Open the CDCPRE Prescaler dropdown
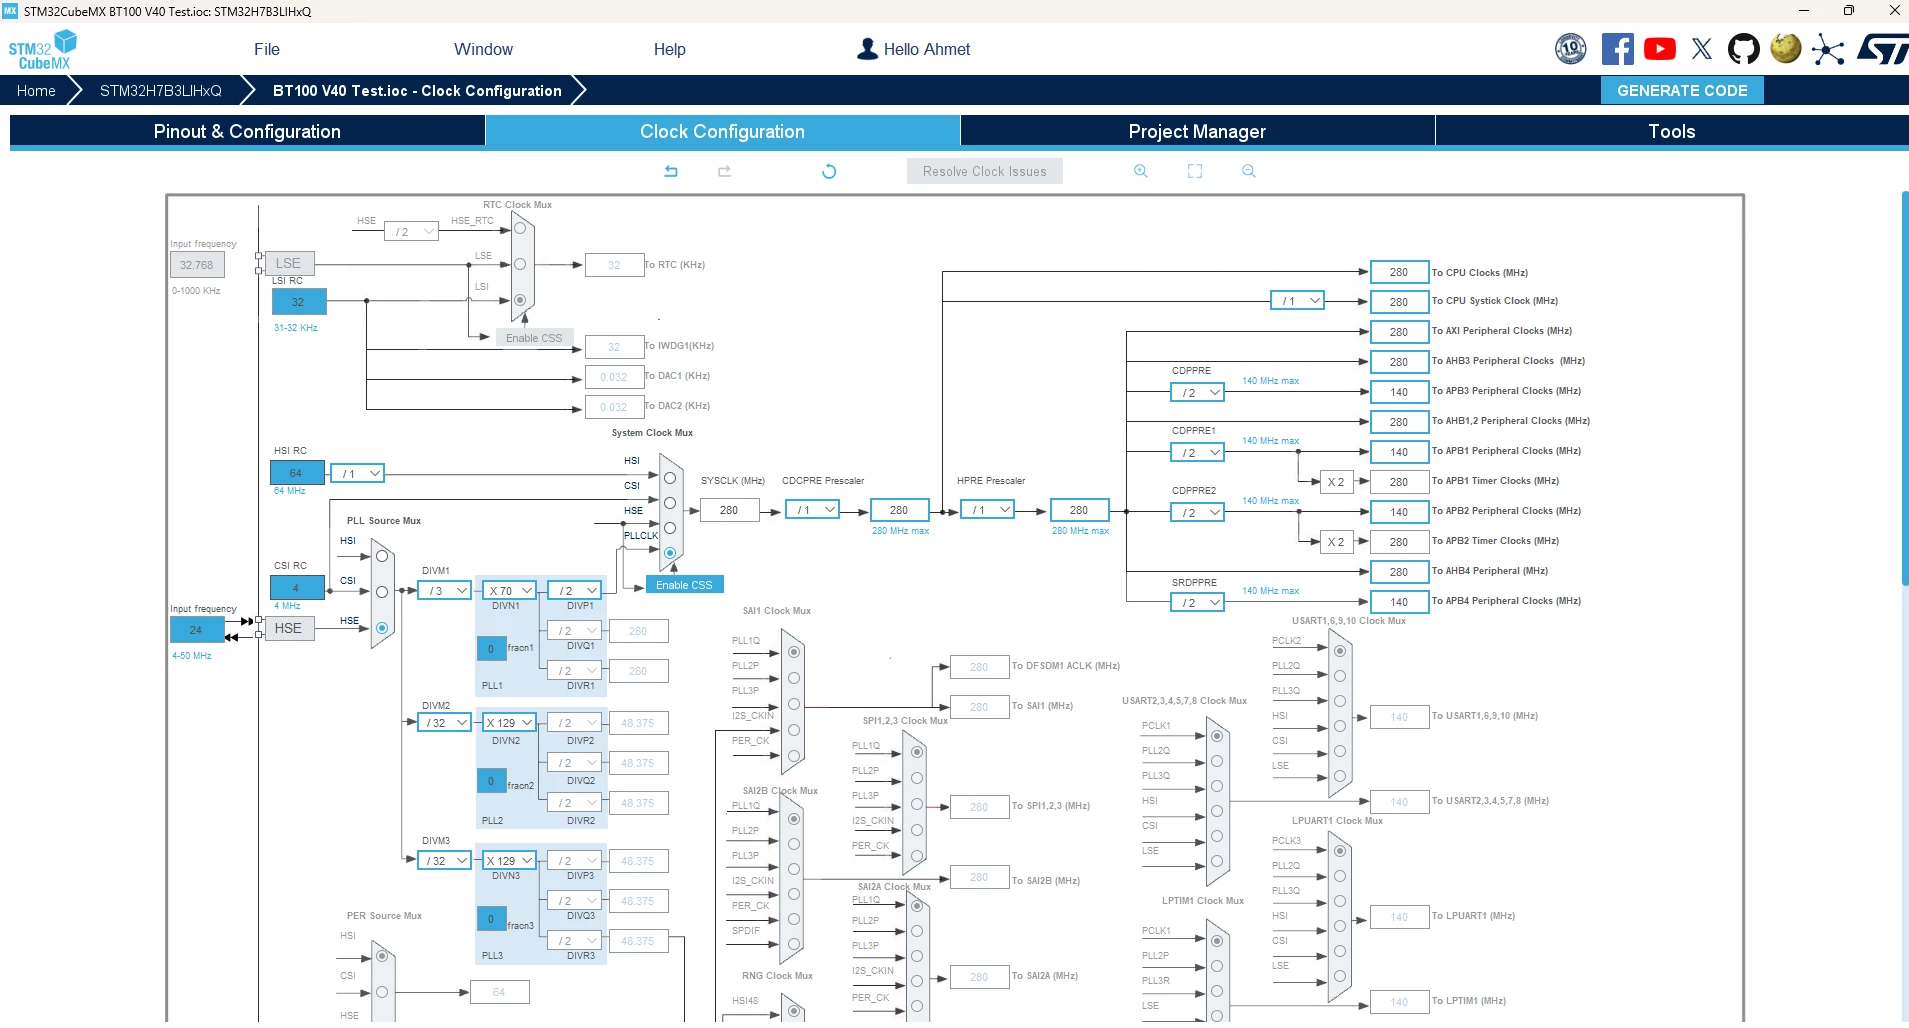 click(812, 510)
